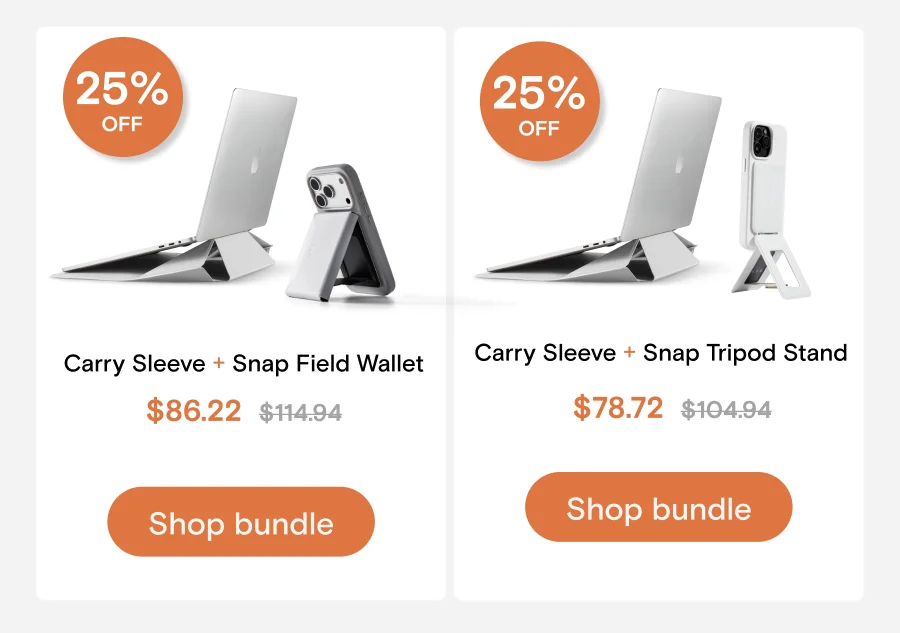Click the right card's 25% OFF badge
Image resolution: width=900 pixels, height=633 pixels.
click(x=539, y=103)
